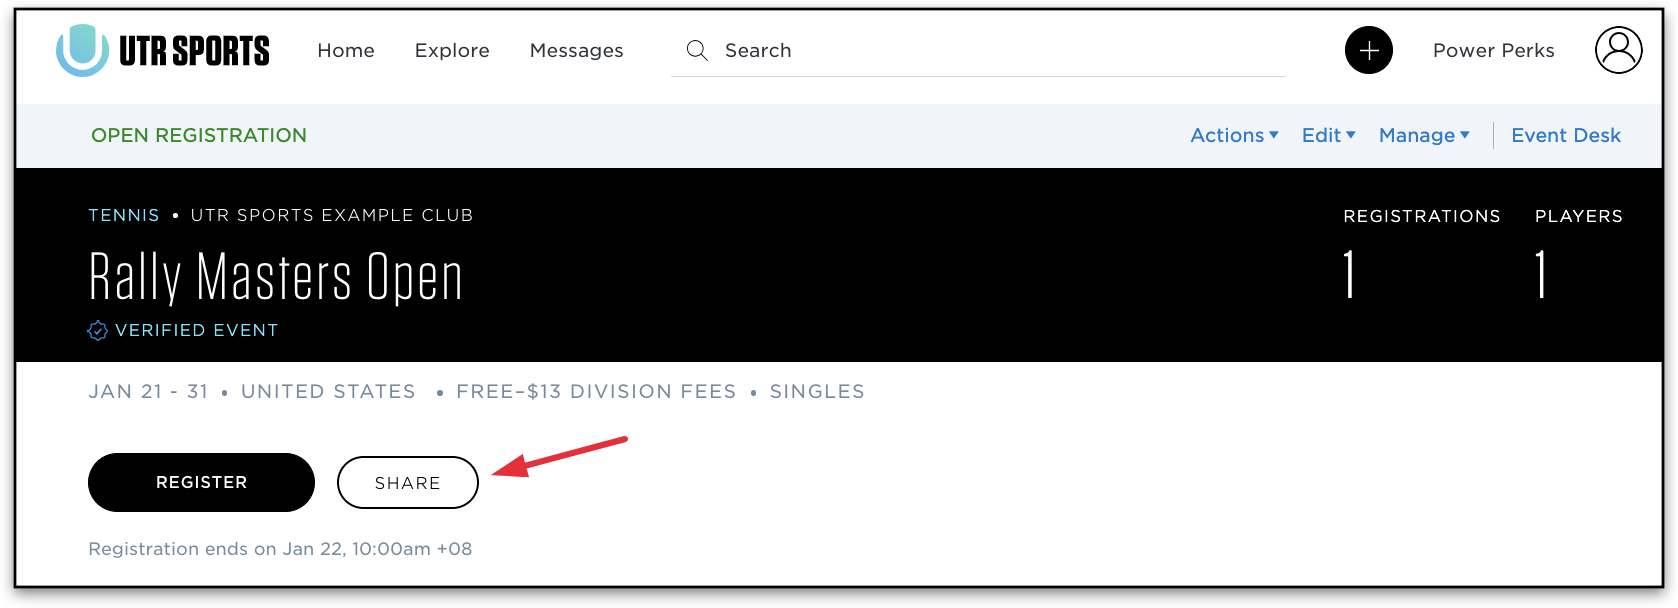Click the UTR Sports Example Club name
Viewport: 1678px width, 608px height.
(x=332, y=215)
